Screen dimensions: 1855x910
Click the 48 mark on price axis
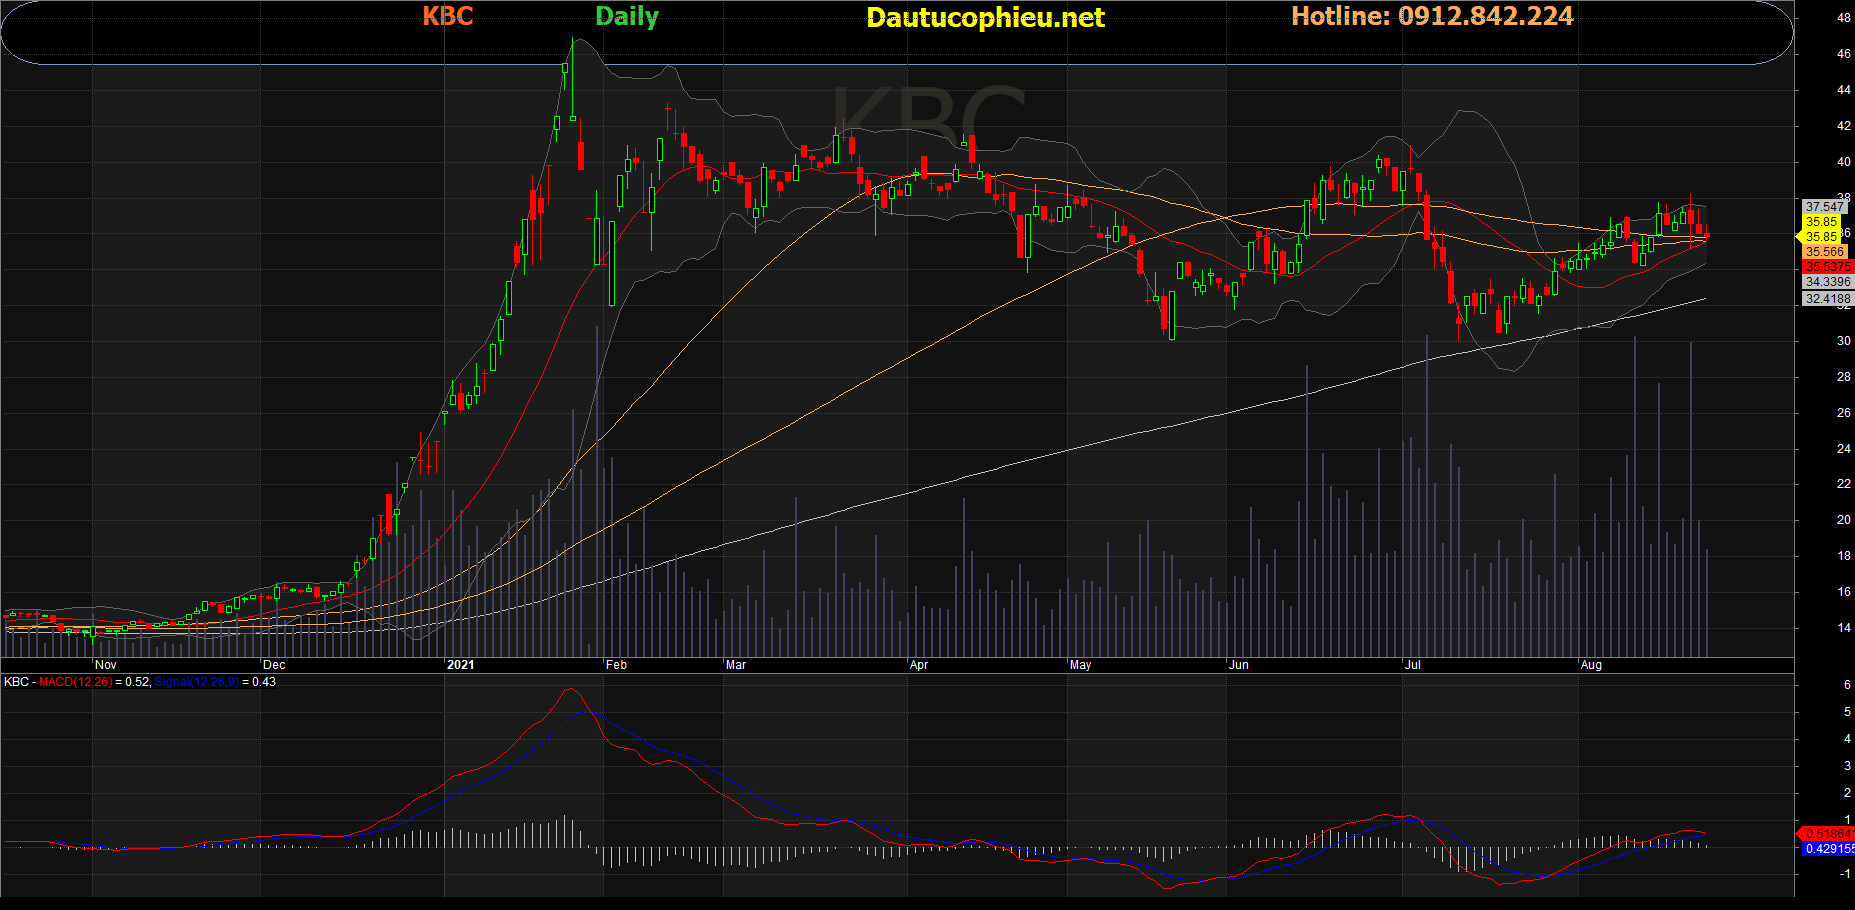pos(1843,18)
